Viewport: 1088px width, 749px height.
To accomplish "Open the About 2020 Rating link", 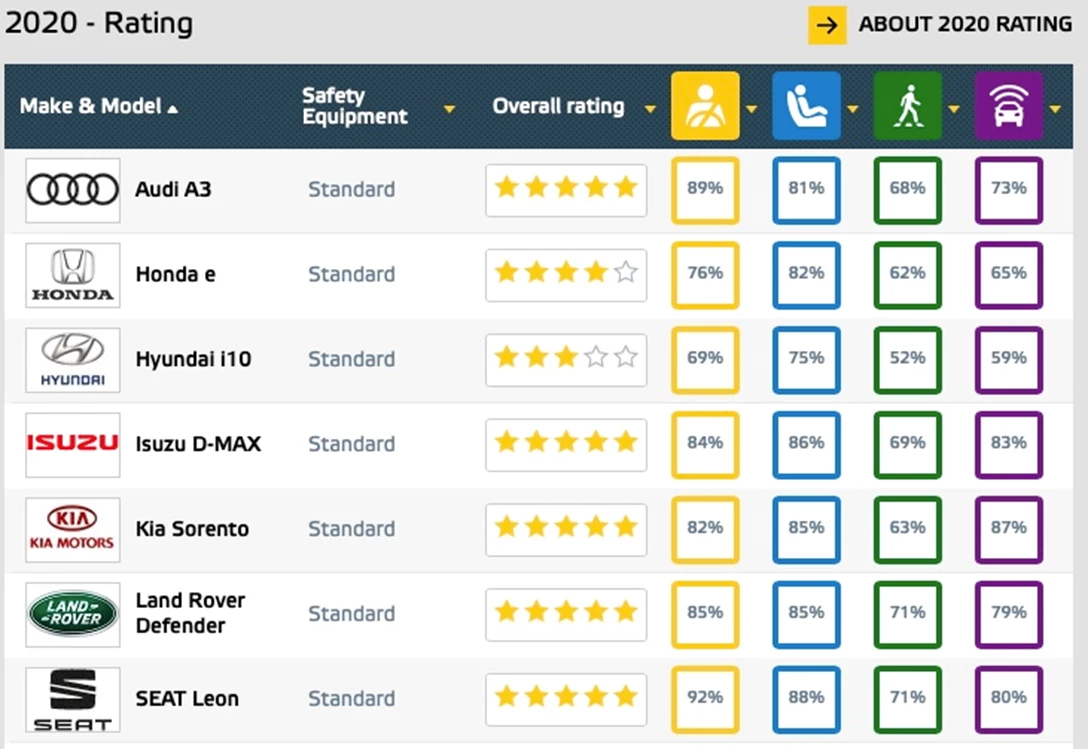I will click(964, 25).
